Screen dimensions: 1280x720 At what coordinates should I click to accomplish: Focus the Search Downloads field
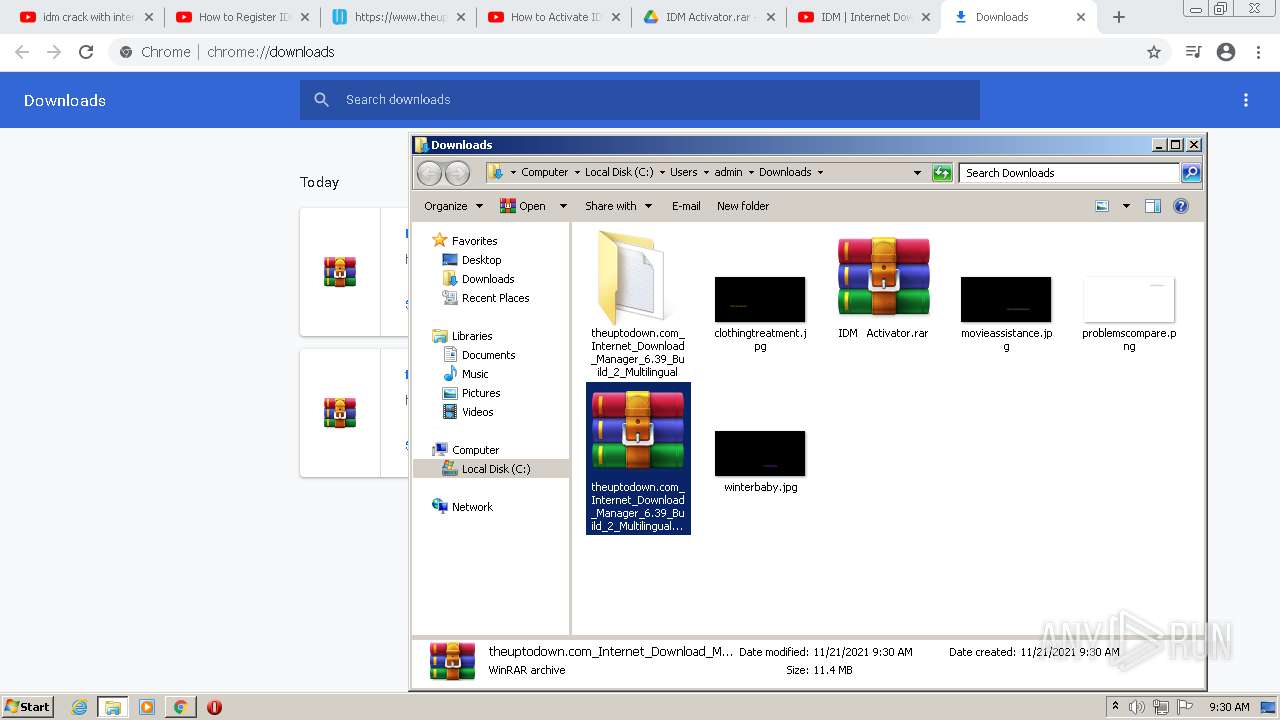(x=1069, y=173)
